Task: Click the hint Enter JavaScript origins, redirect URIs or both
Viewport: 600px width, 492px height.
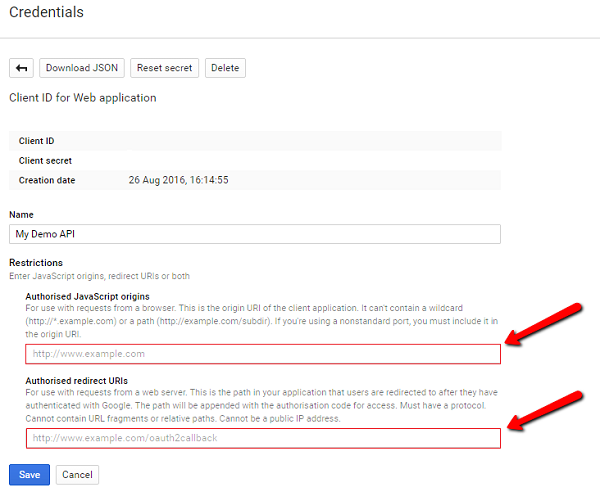Action: [x=99, y=276]
